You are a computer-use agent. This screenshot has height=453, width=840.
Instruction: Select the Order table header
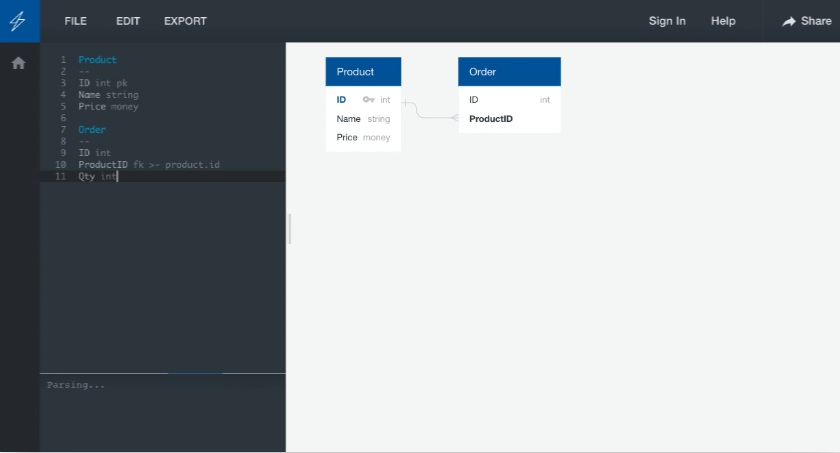tap(509, 72)
